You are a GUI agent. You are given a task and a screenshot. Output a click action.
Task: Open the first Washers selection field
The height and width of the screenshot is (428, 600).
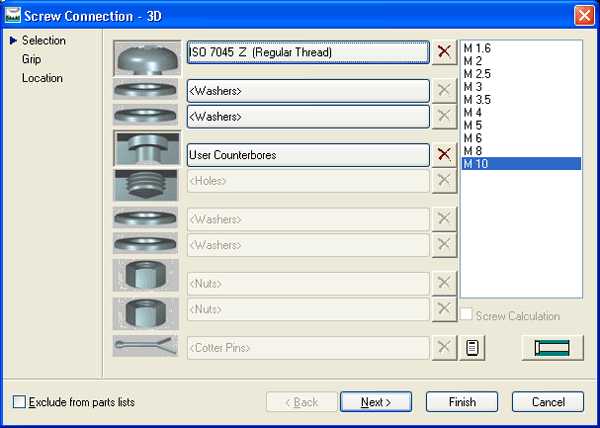click(308, 91)
